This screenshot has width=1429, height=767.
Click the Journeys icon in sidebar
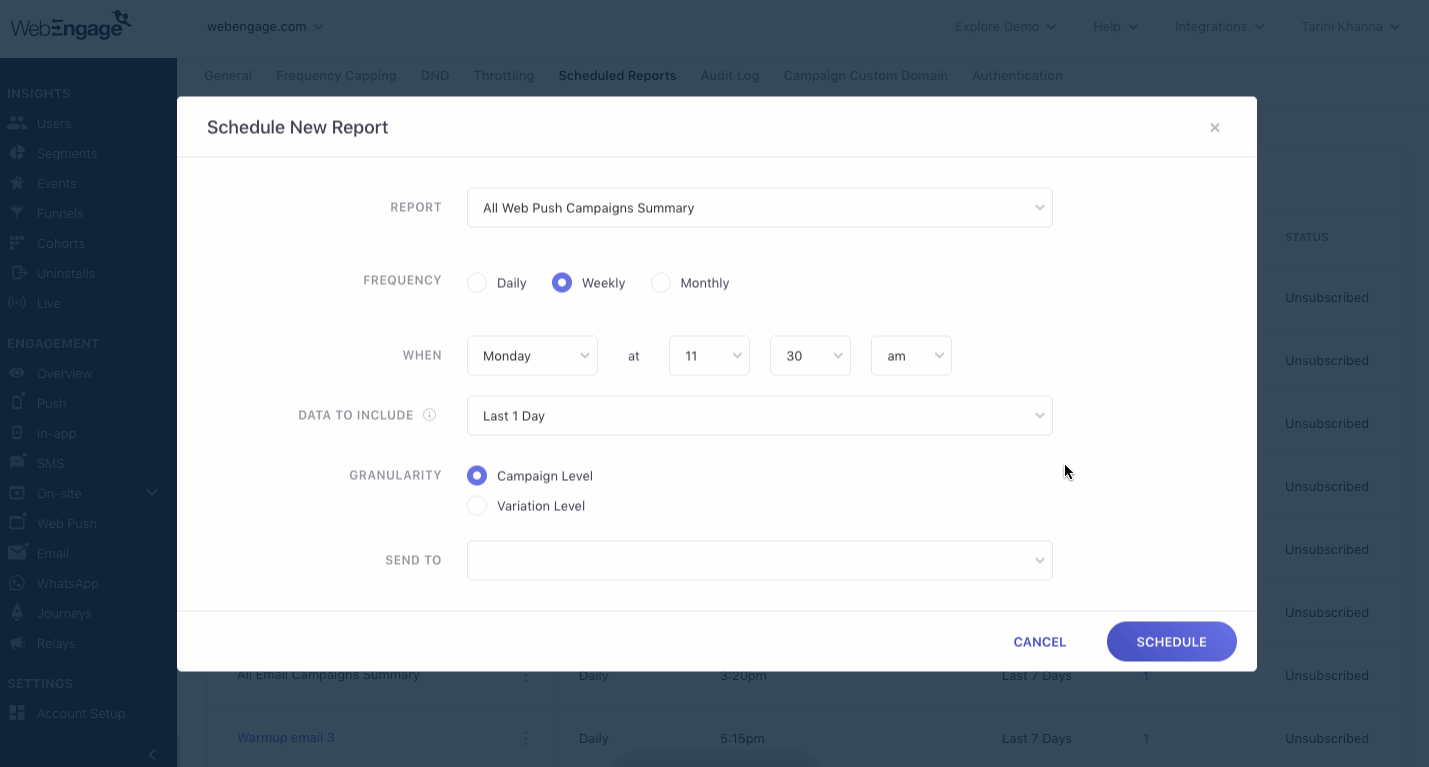click(x=17, y=613)
